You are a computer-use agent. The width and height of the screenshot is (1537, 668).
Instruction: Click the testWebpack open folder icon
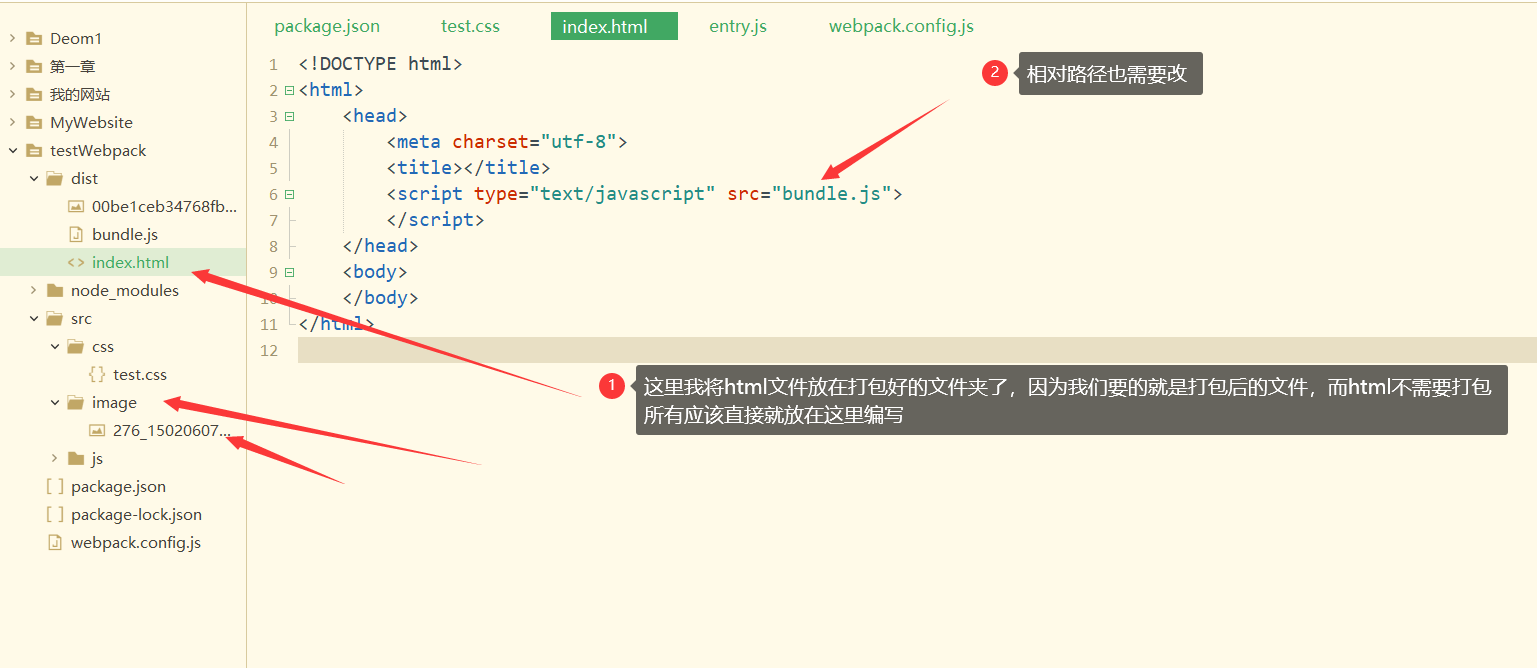(34, 150)
